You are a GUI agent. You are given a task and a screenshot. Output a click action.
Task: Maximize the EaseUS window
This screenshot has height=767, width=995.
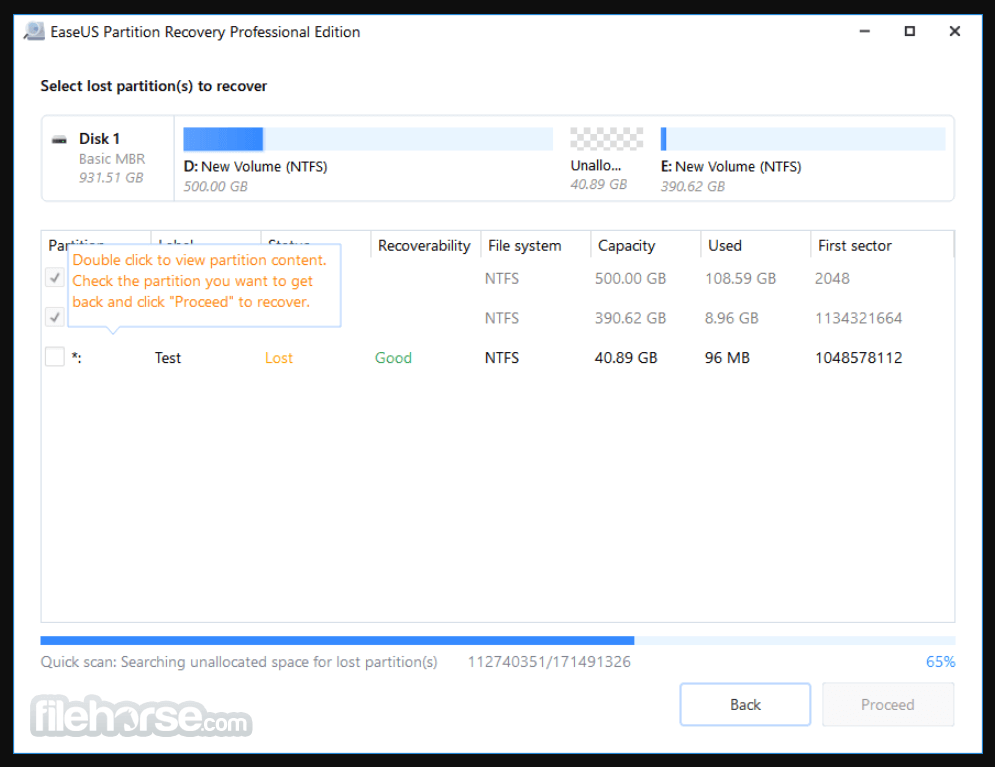pyautogui.click(x=909, y=31)
